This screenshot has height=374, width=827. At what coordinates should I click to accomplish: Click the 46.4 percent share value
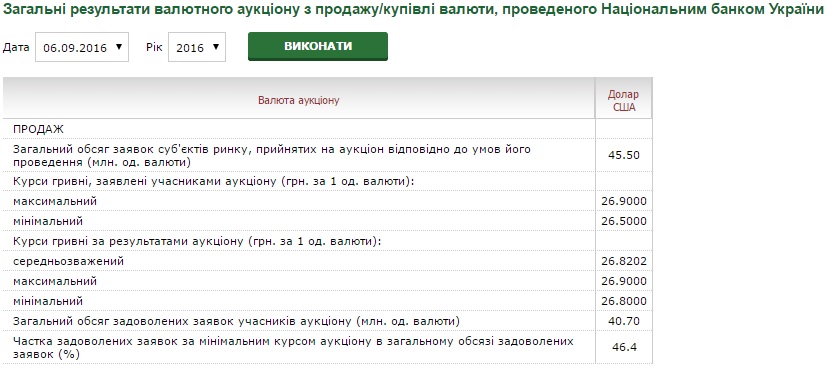(624, 348)
